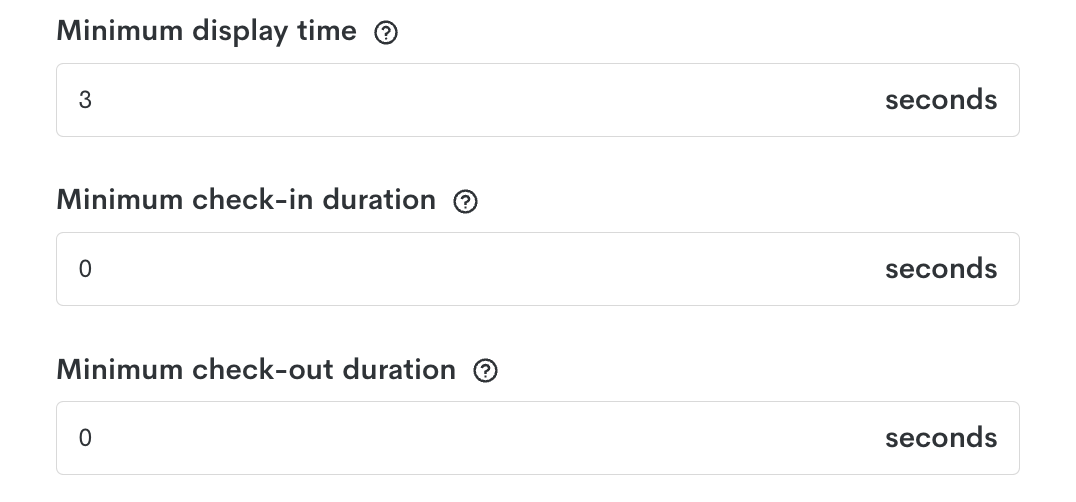1076x502 pixels.
Task: Click the value 3 in display time field
Action: point(85,100)
